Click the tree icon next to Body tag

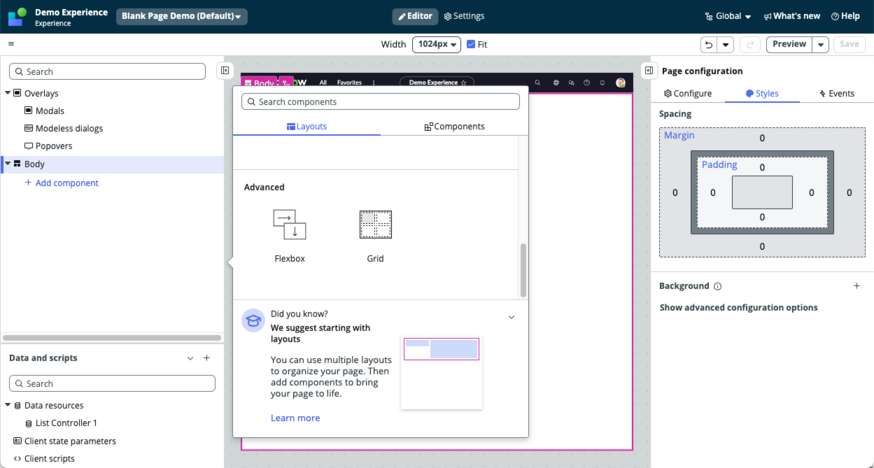pos(285,83)
